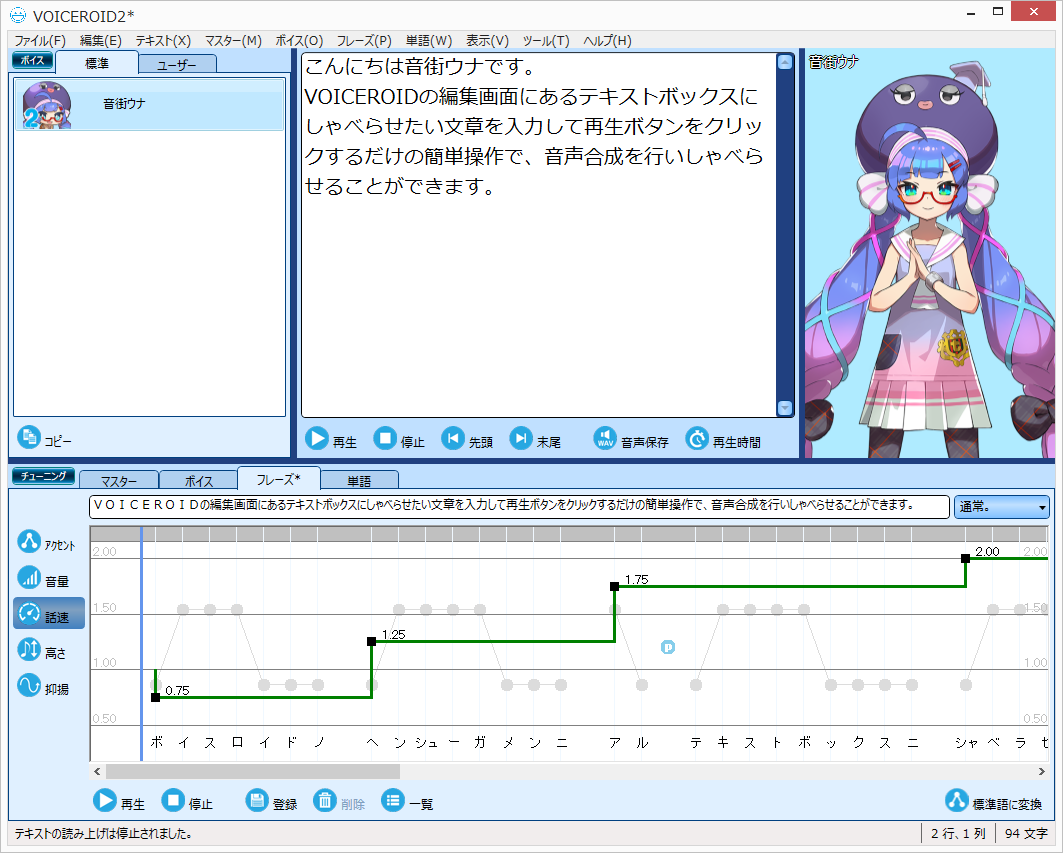Select the 1.75 speed control point
Viewport: 1063px width, 853px height.
click(x=614, y=587)
